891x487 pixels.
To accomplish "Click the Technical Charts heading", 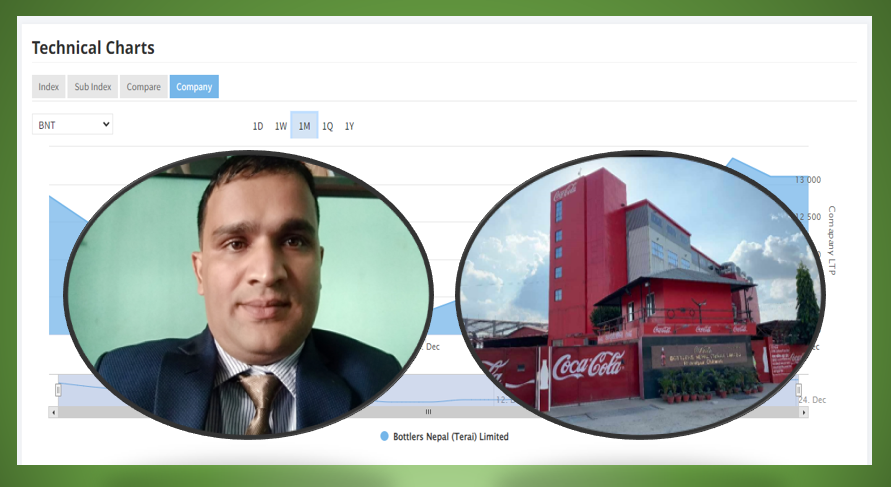I will click(93, 47).
